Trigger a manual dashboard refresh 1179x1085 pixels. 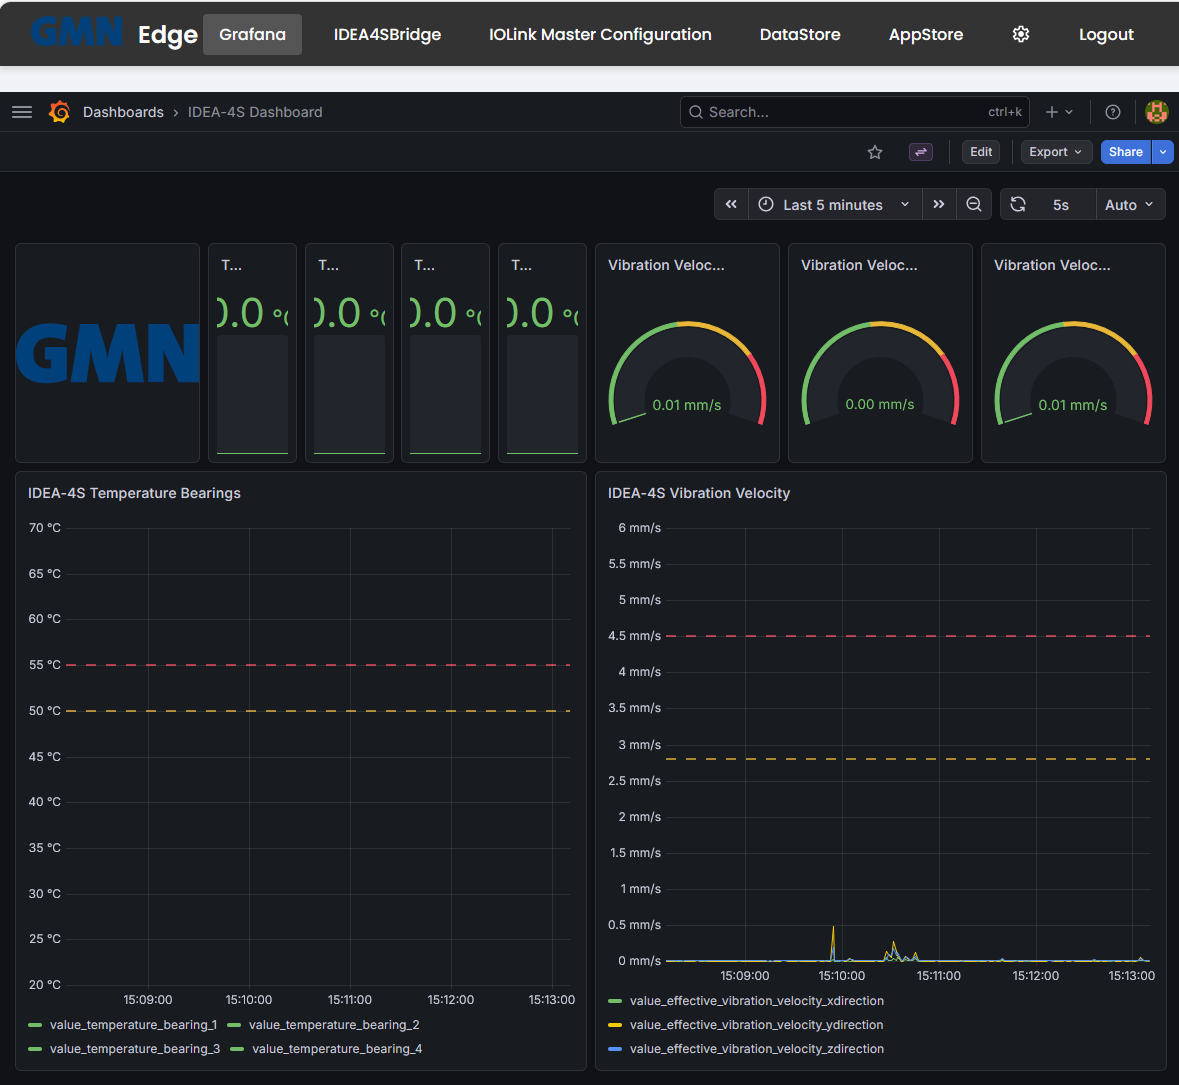click(x=1018, y=204)
